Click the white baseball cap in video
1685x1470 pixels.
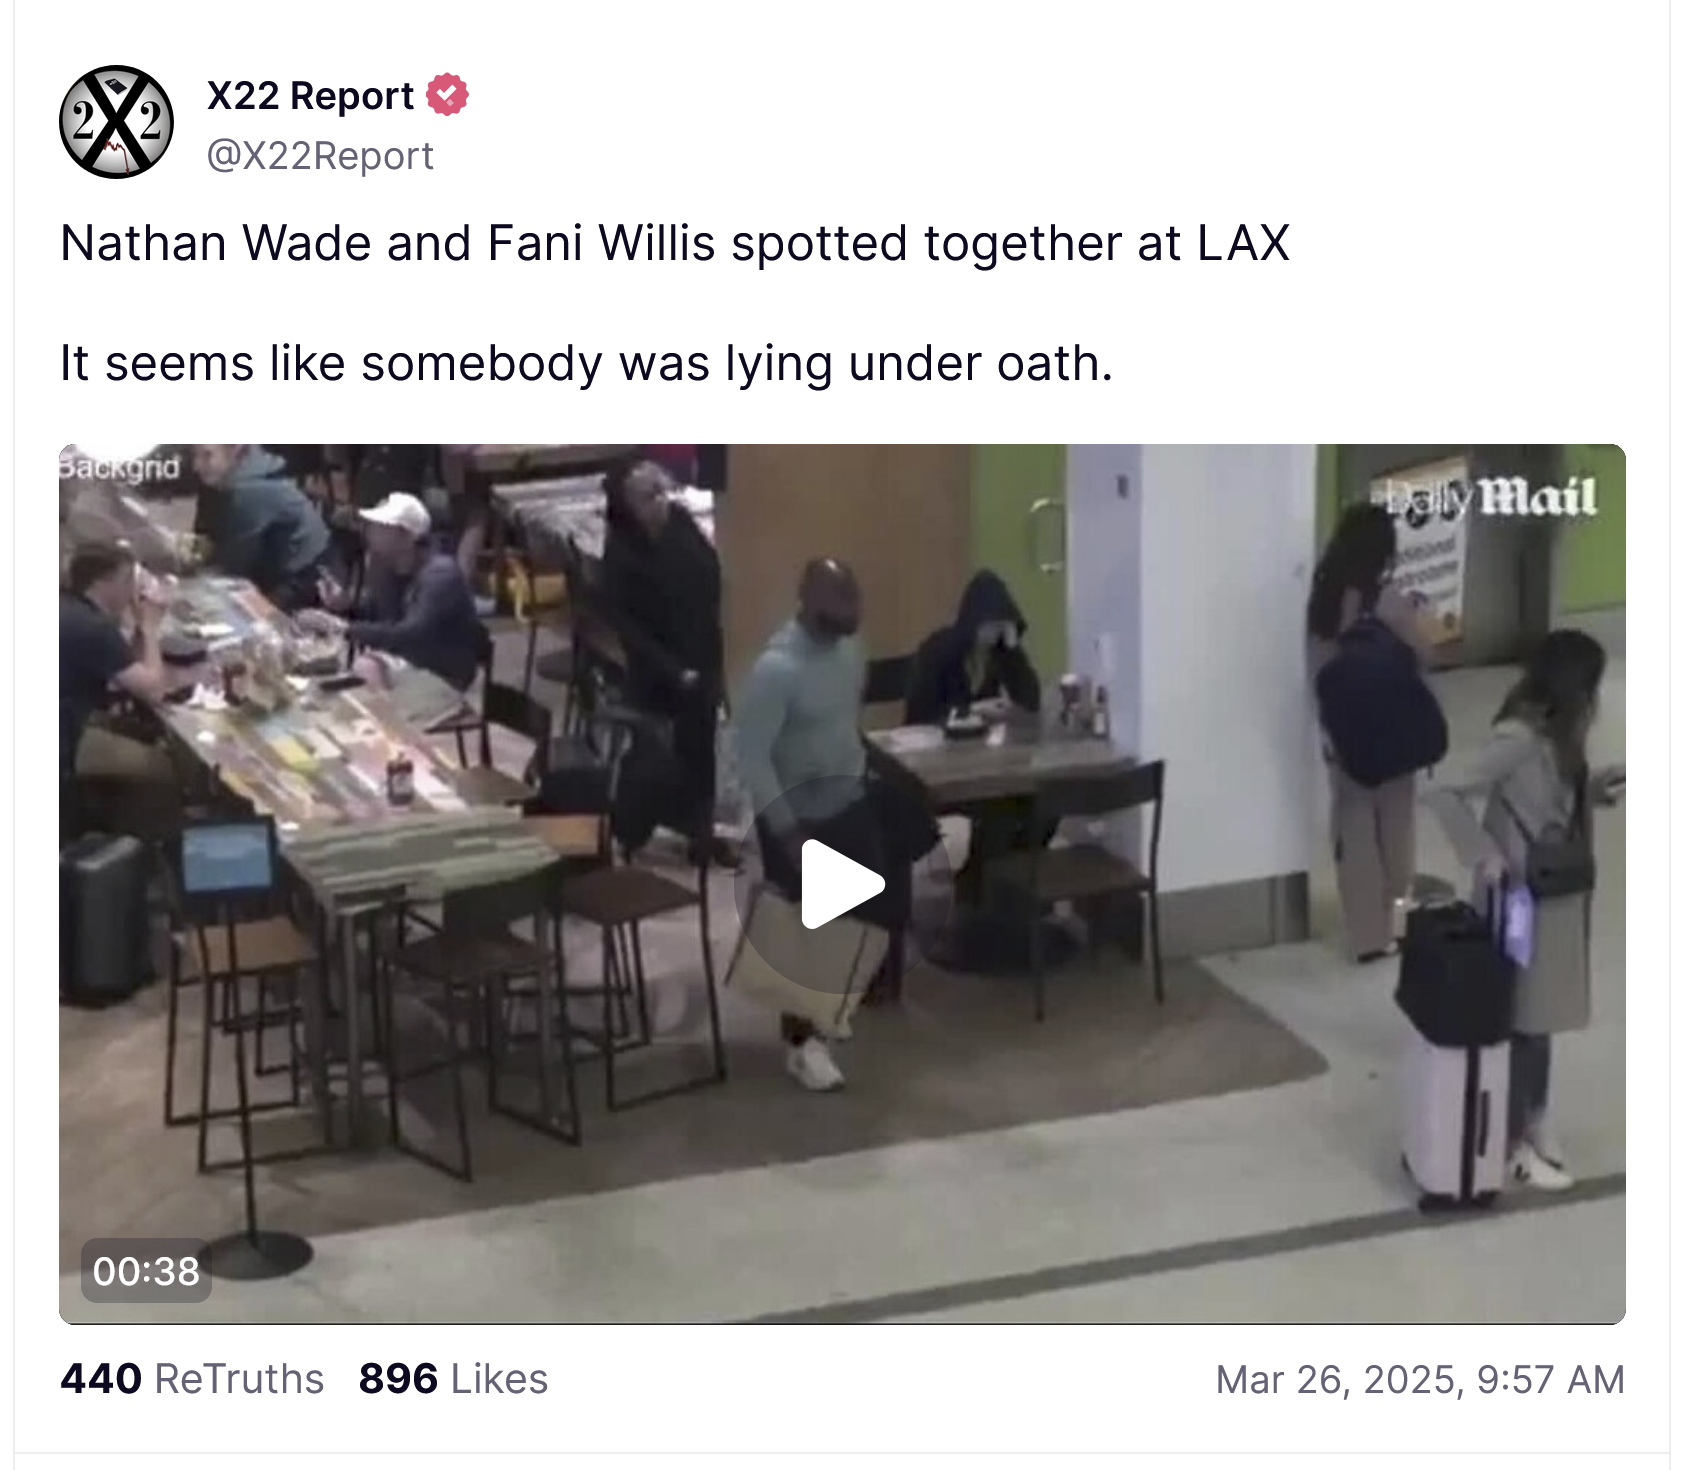396,512
